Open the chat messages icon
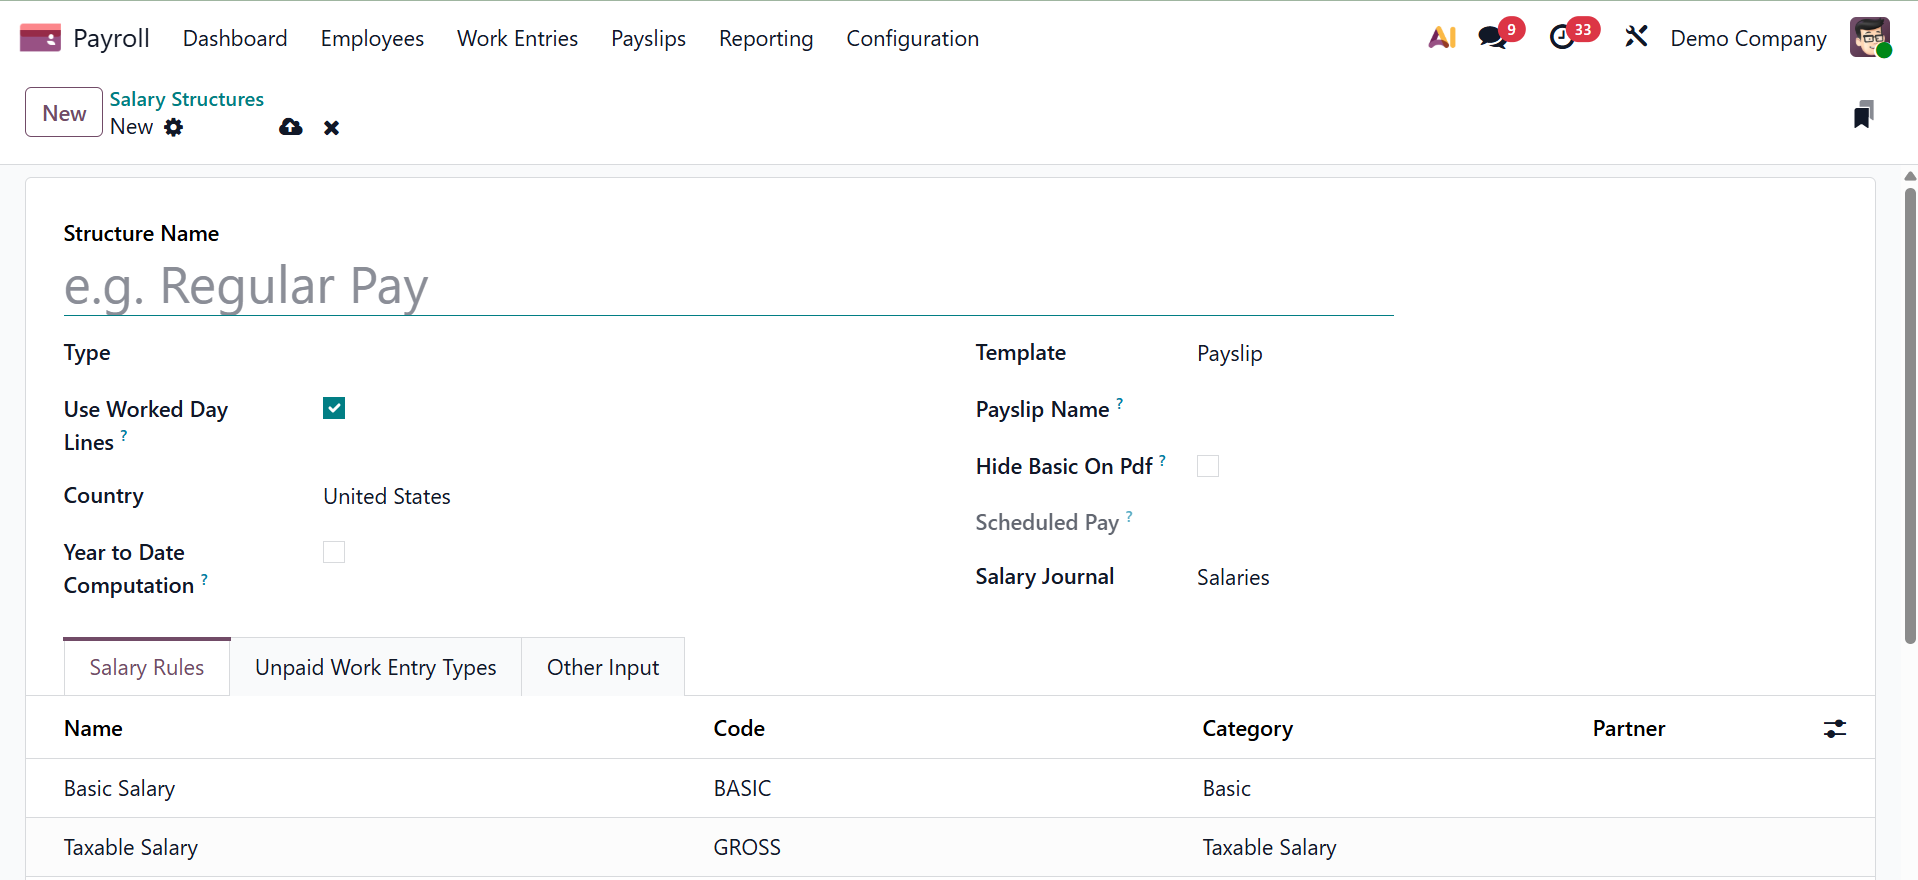The image size is (1918, 880). 1492,38
